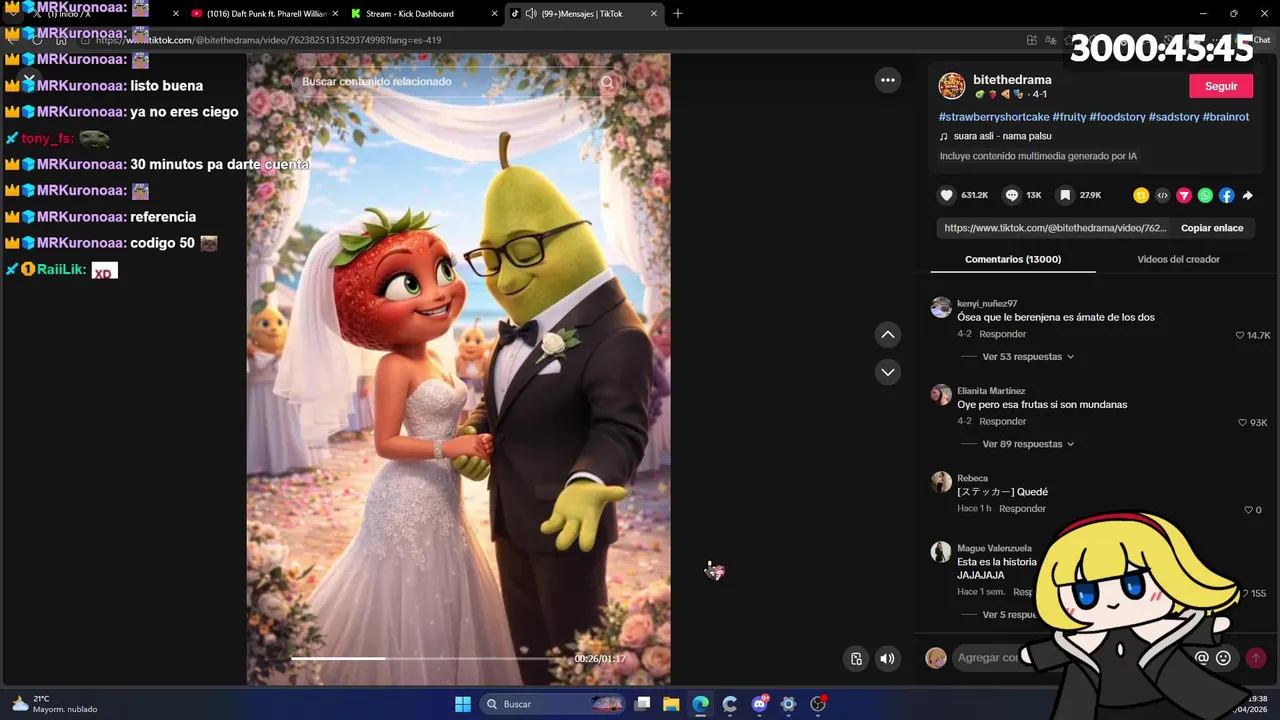The width and height of the screenshot is (1280, 720).
Task: Reply to Rebeca's comment
Action: tap(1022, 509)
